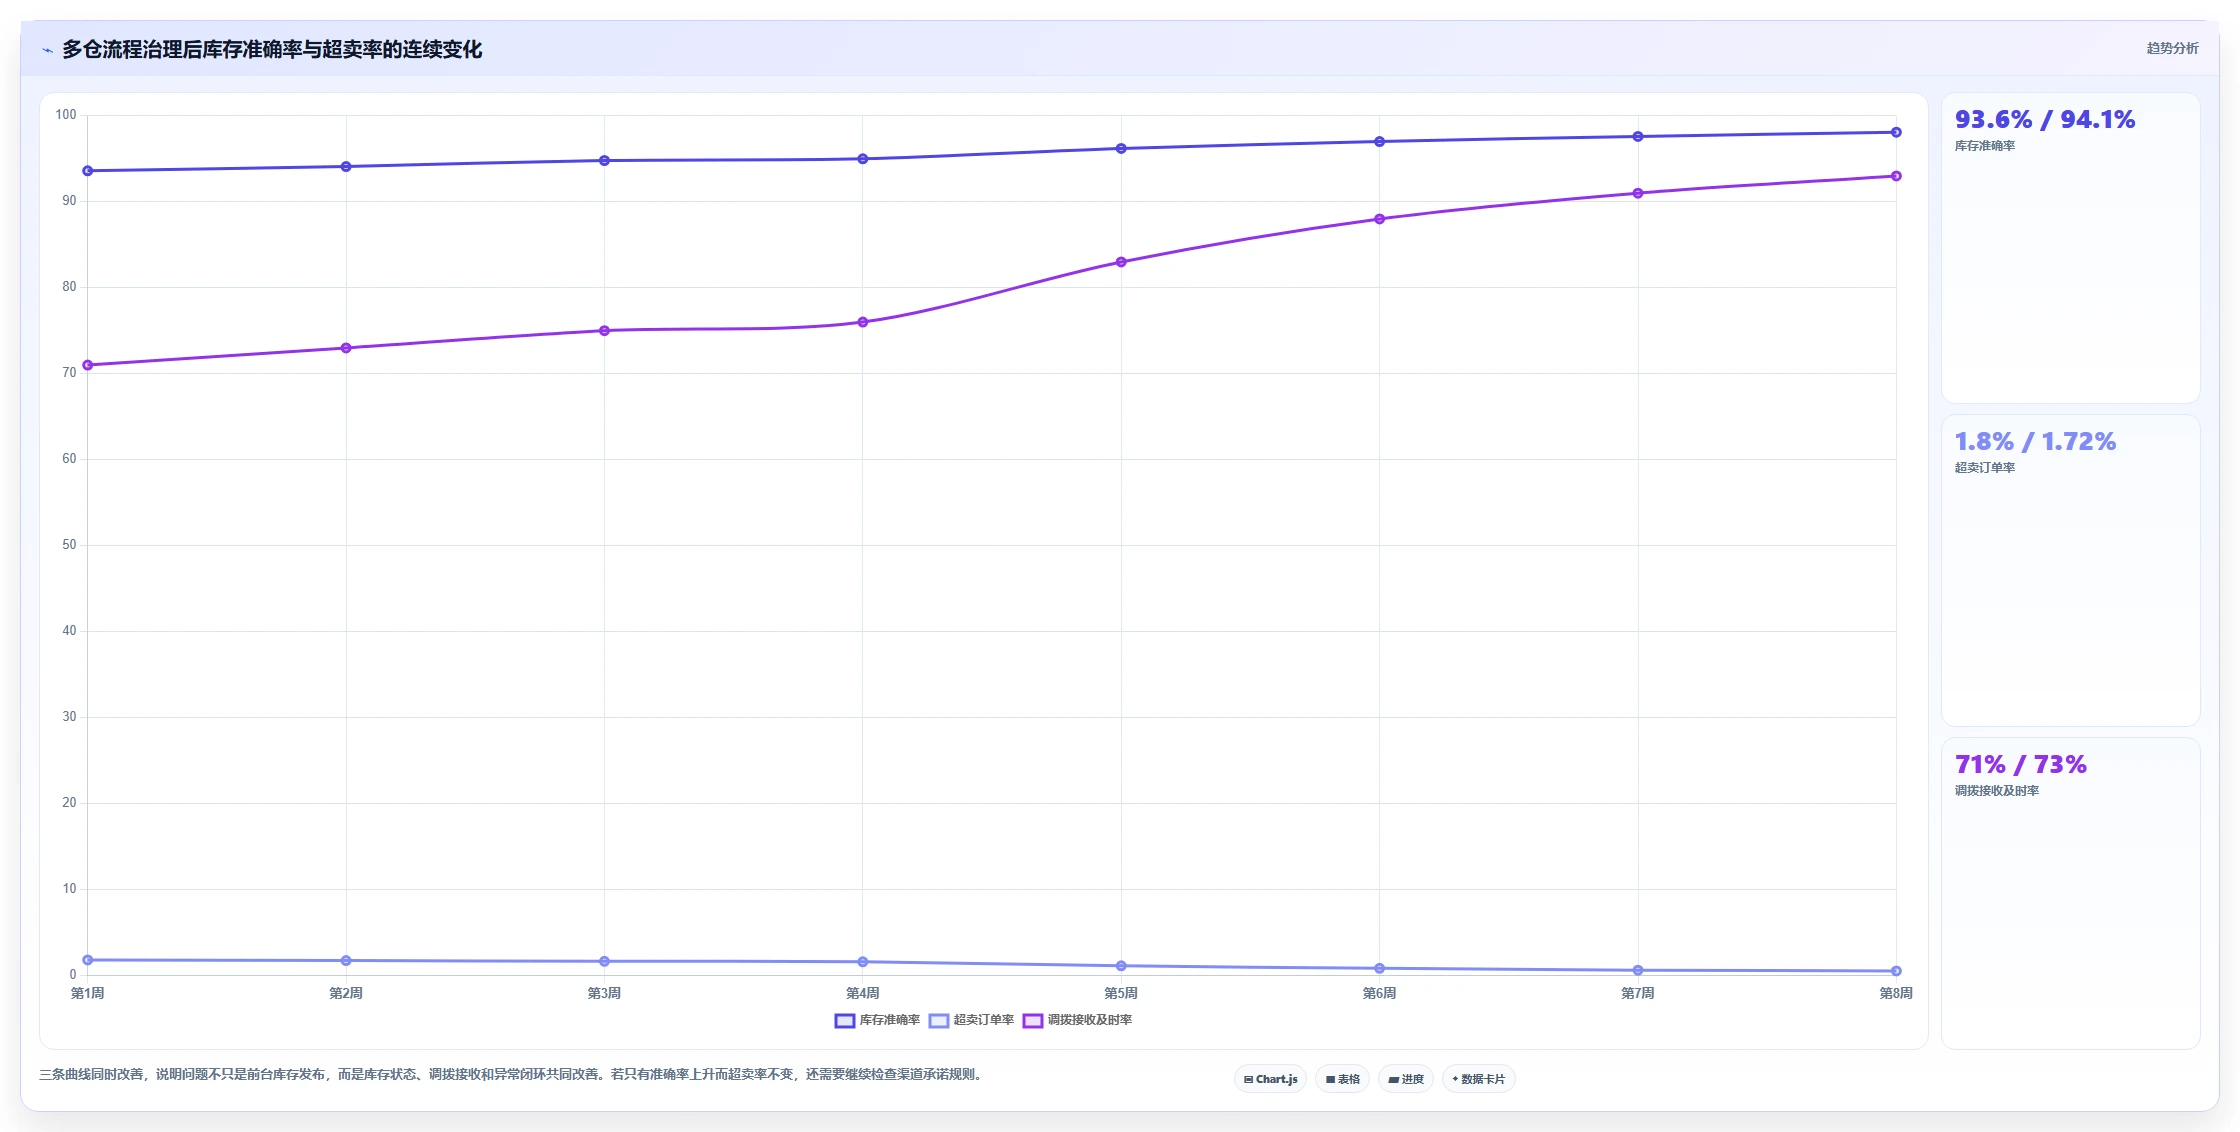Click the 库存准确率 data point at 第3周
This screenshot has width=2240, height=1132.
pos(604,161)
